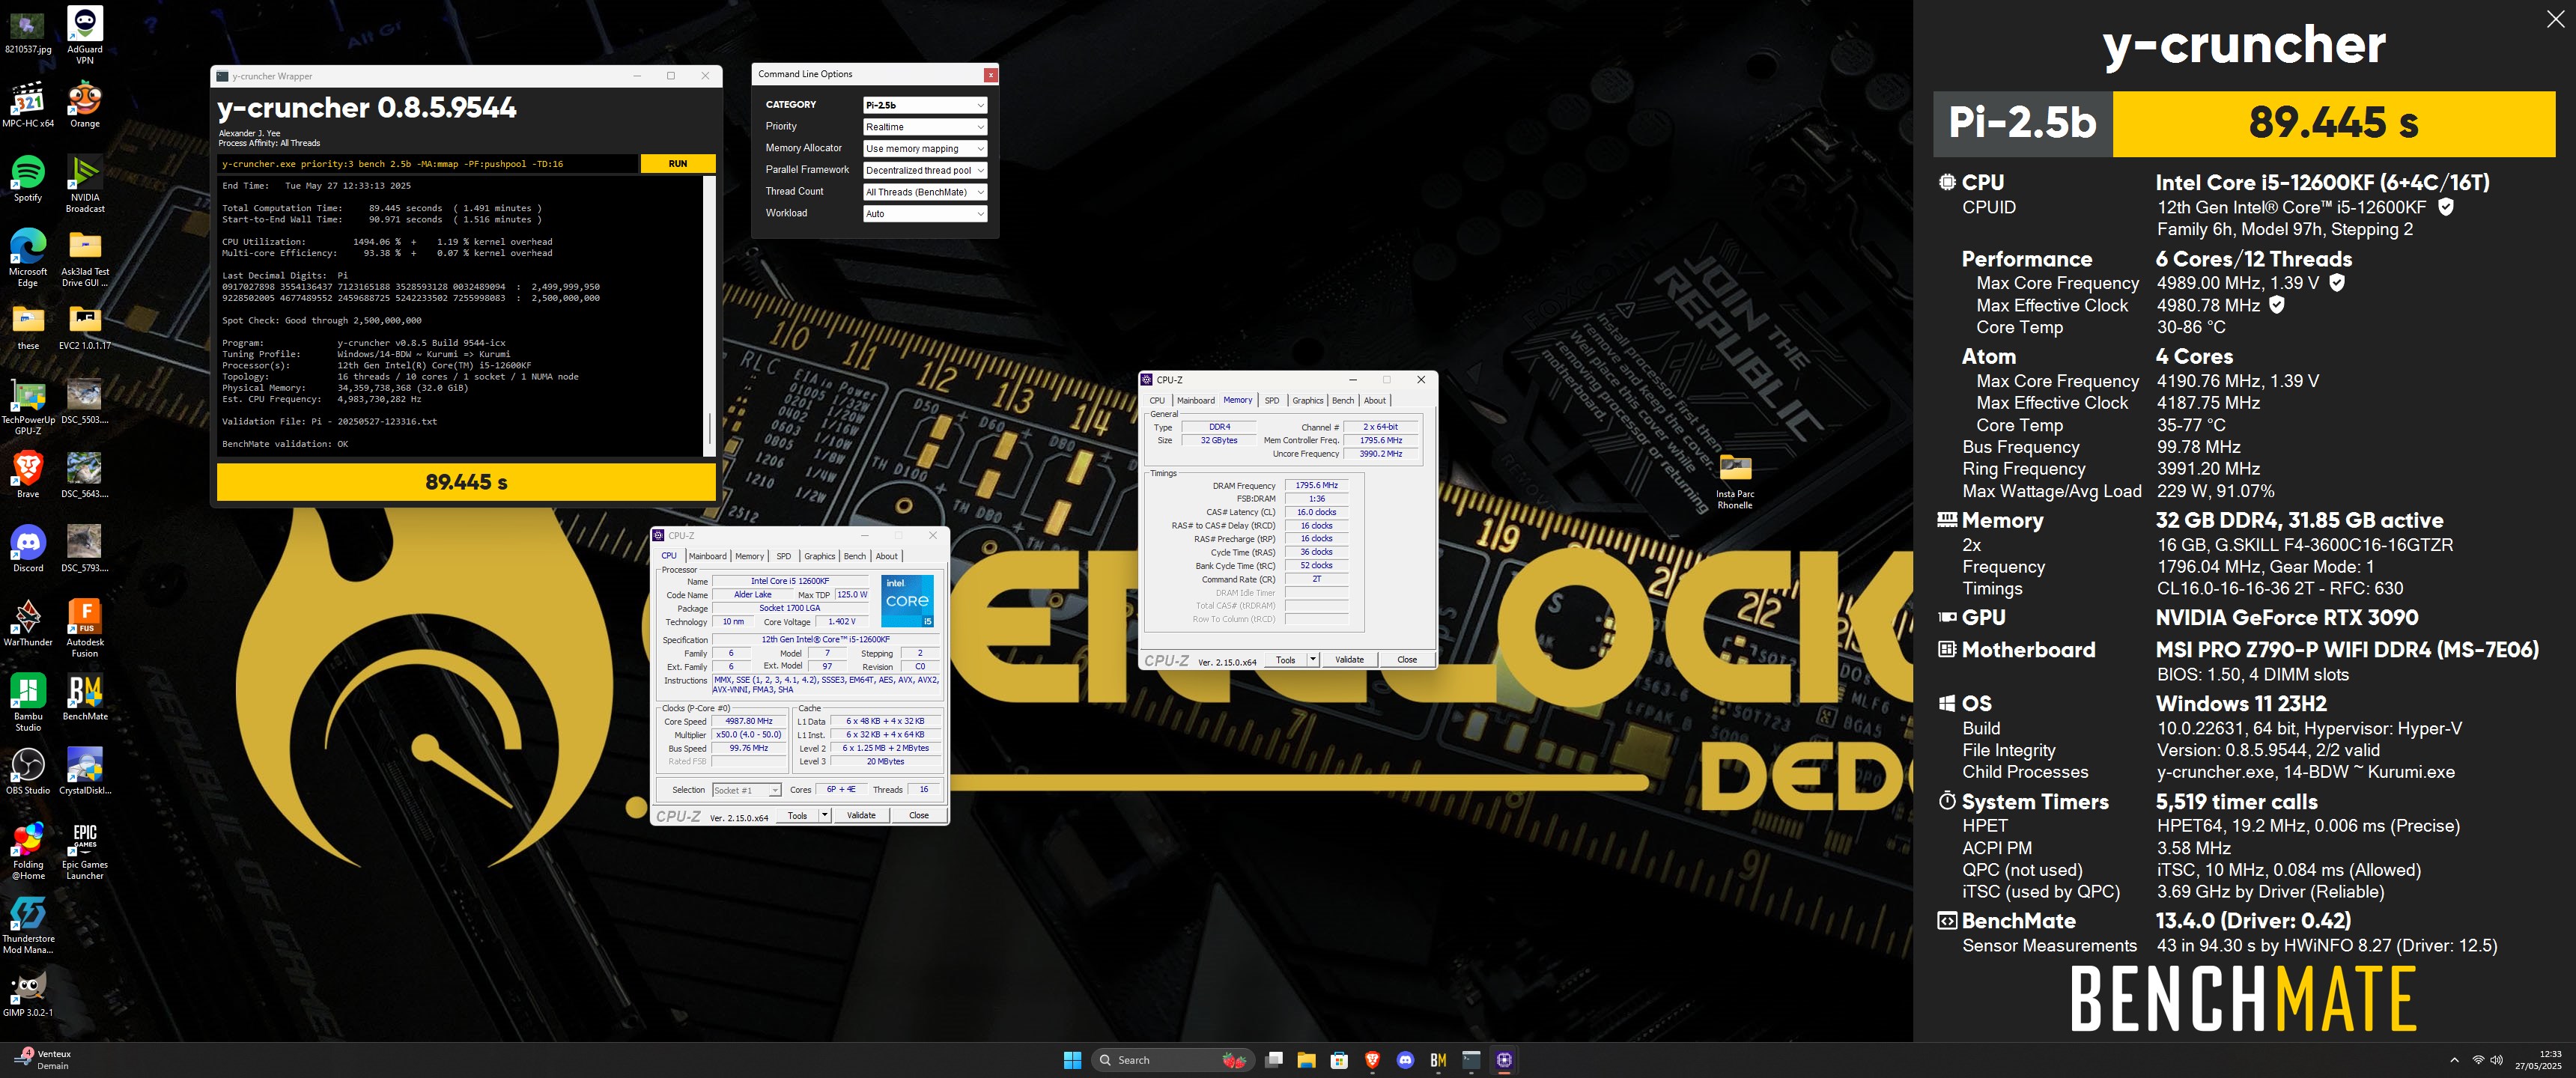Select the Spotify desktop icon
The width and height of the screenshot is (2576, 1078).
tap(28, 179)
